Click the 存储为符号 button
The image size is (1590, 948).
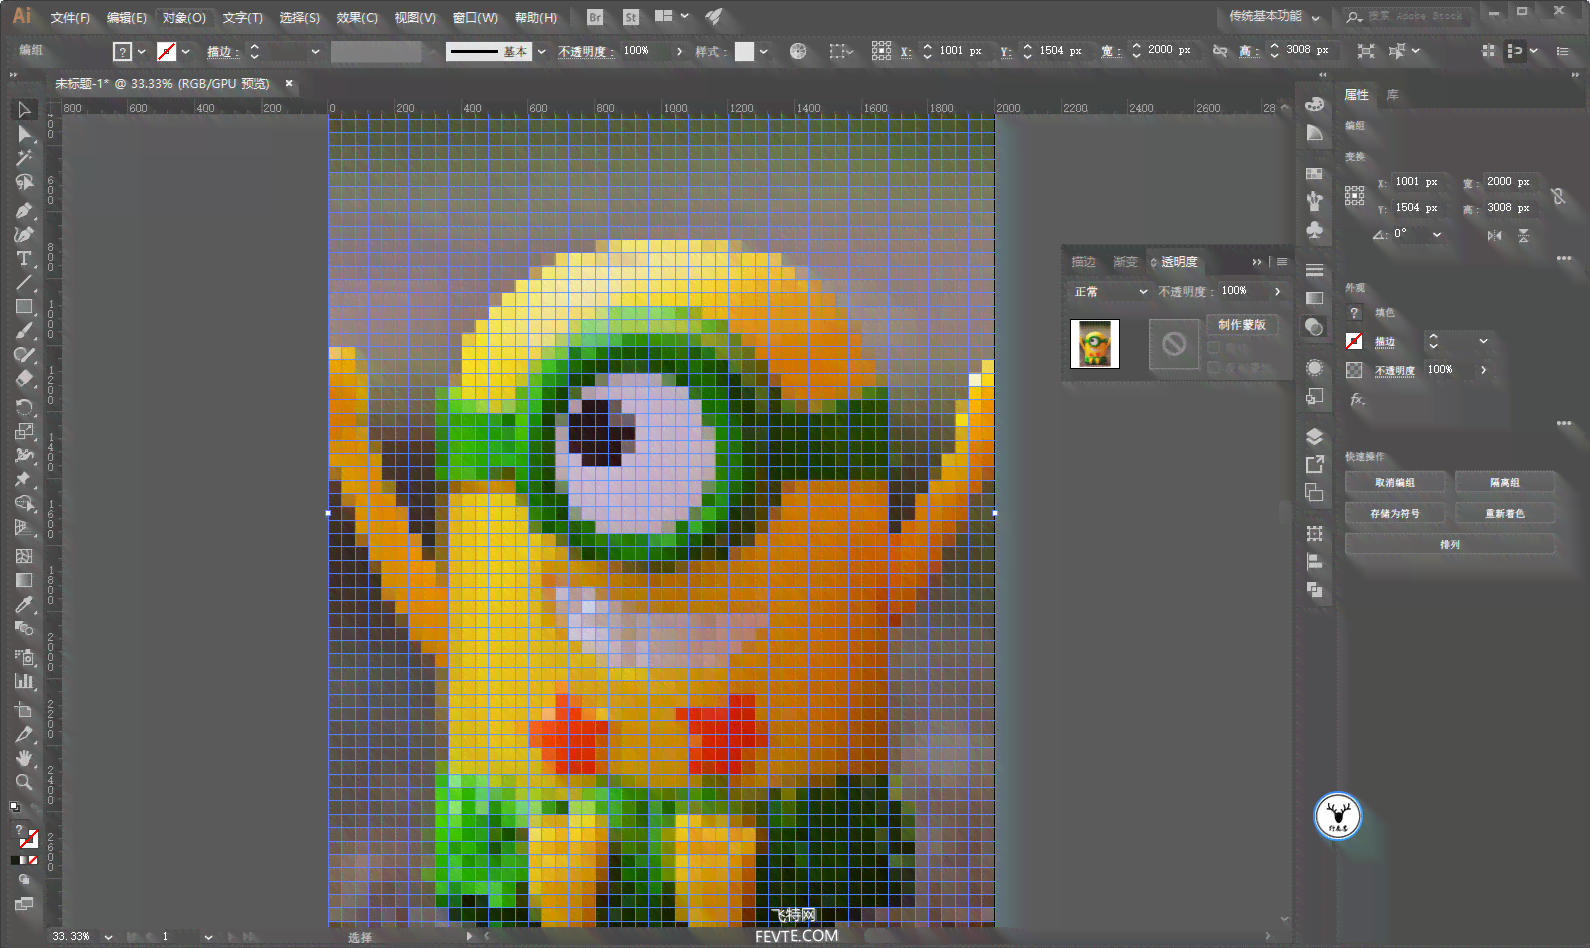[1395, 514]
